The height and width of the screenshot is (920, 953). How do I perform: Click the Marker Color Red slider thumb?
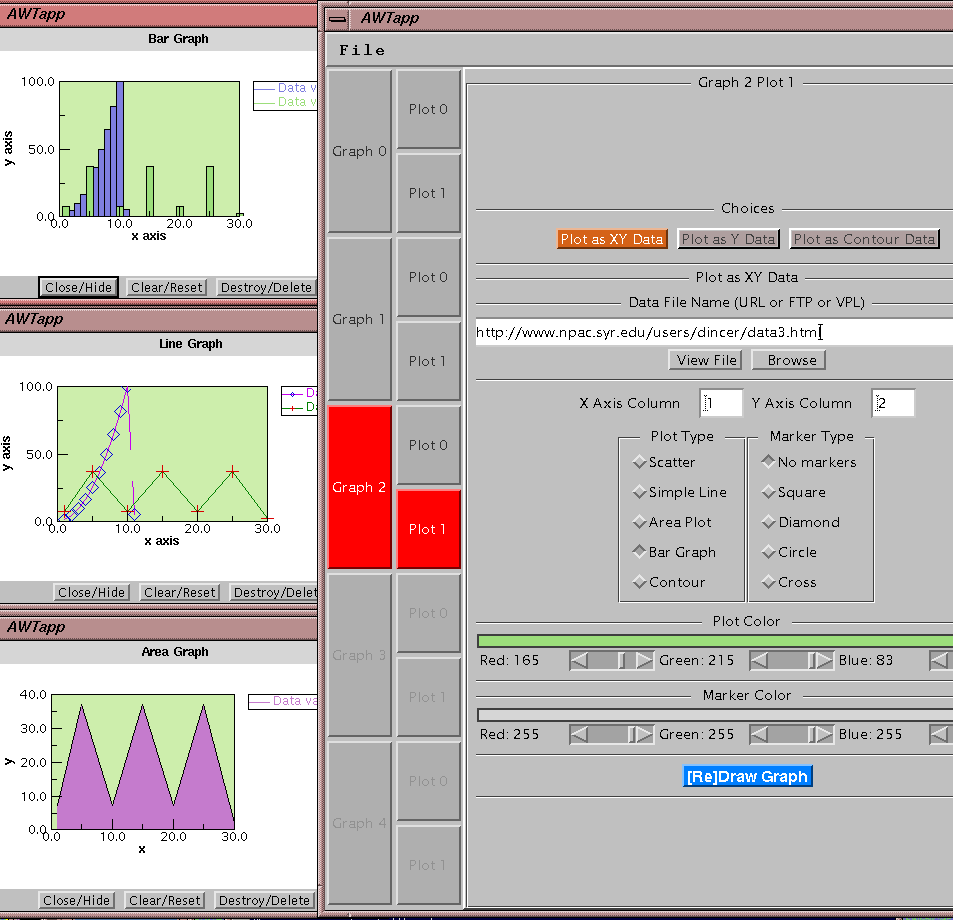pyautogui.click(x=631, y=734)
